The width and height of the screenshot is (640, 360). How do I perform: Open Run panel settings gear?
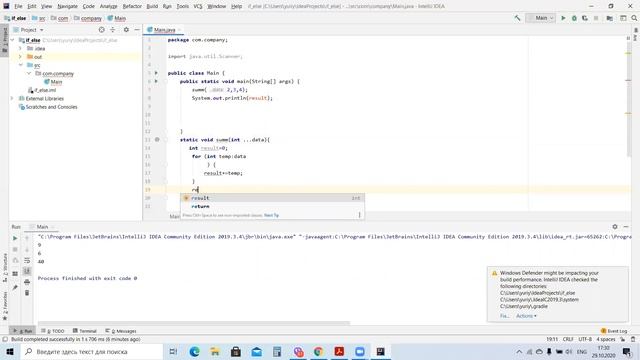coord(615,227)
